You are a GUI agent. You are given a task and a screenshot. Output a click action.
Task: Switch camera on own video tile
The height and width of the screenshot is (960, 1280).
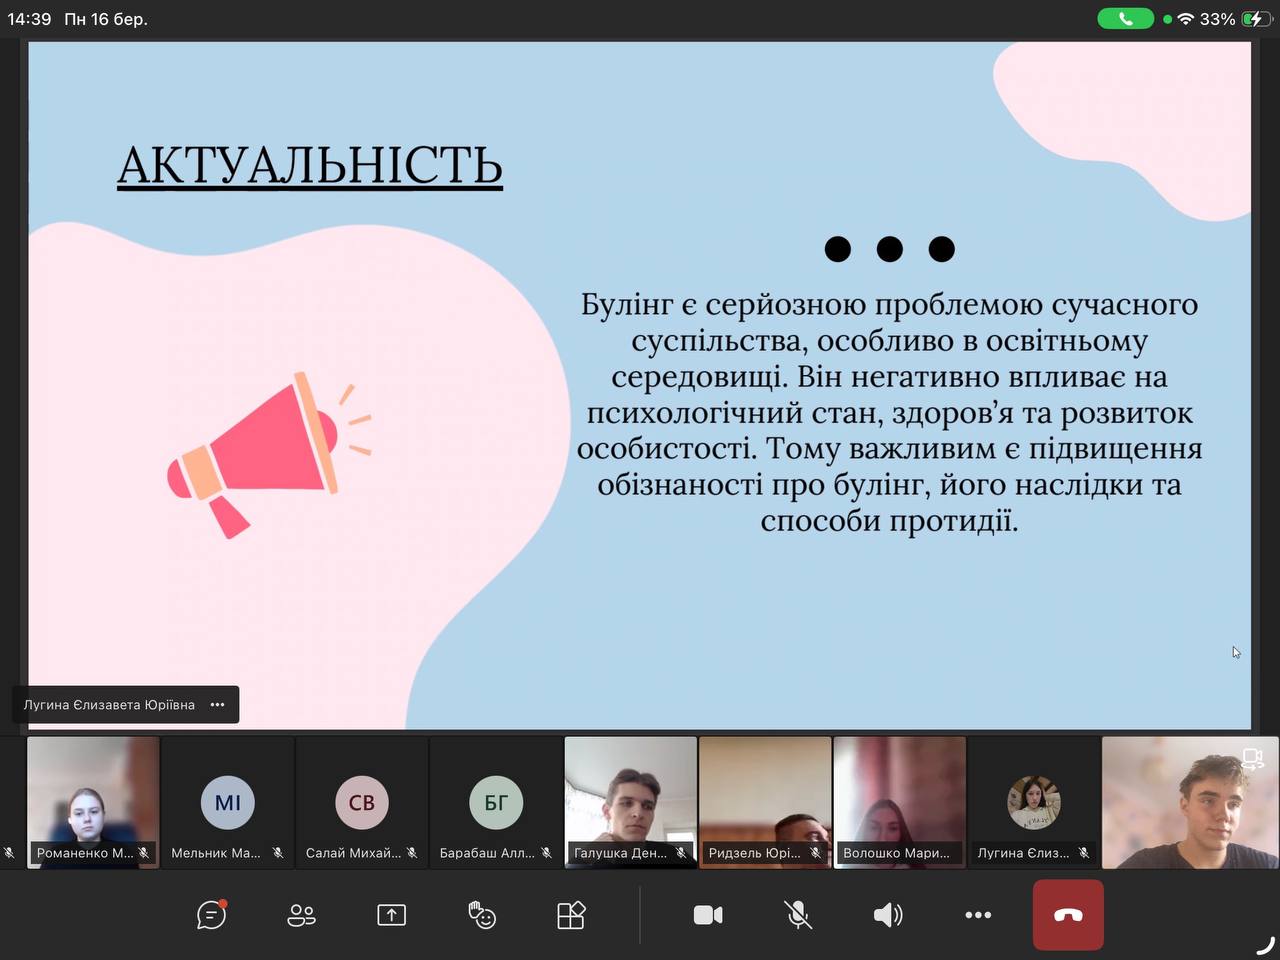tap(1252, 759)
